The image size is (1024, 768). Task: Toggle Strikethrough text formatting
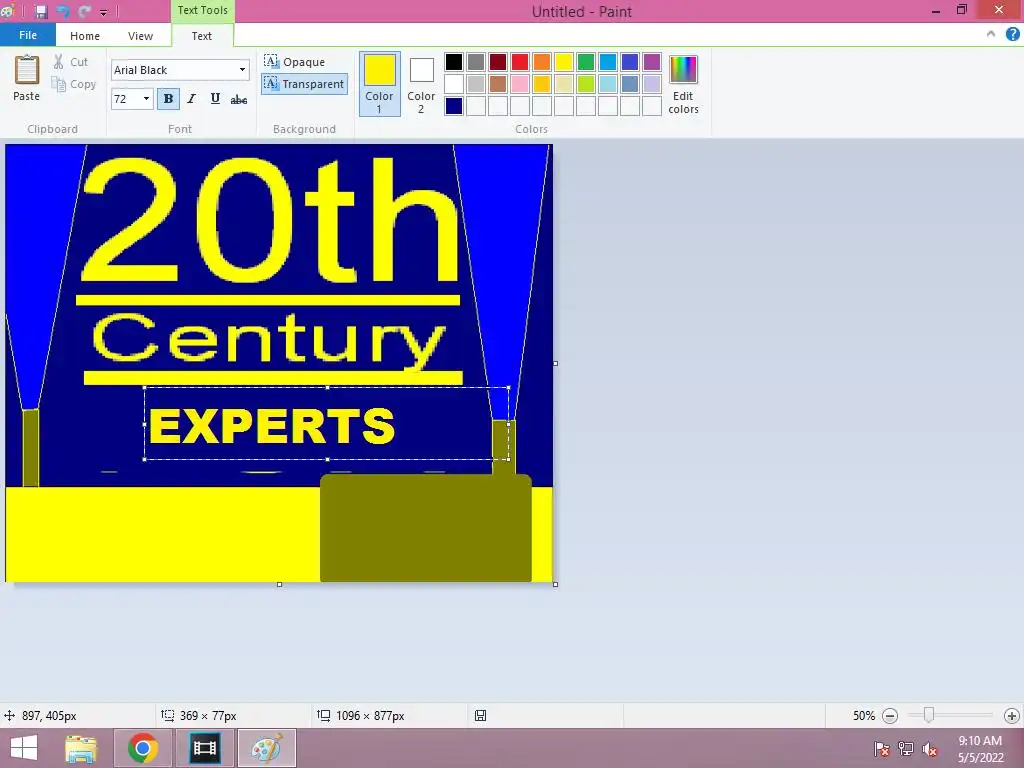point(239,99)
